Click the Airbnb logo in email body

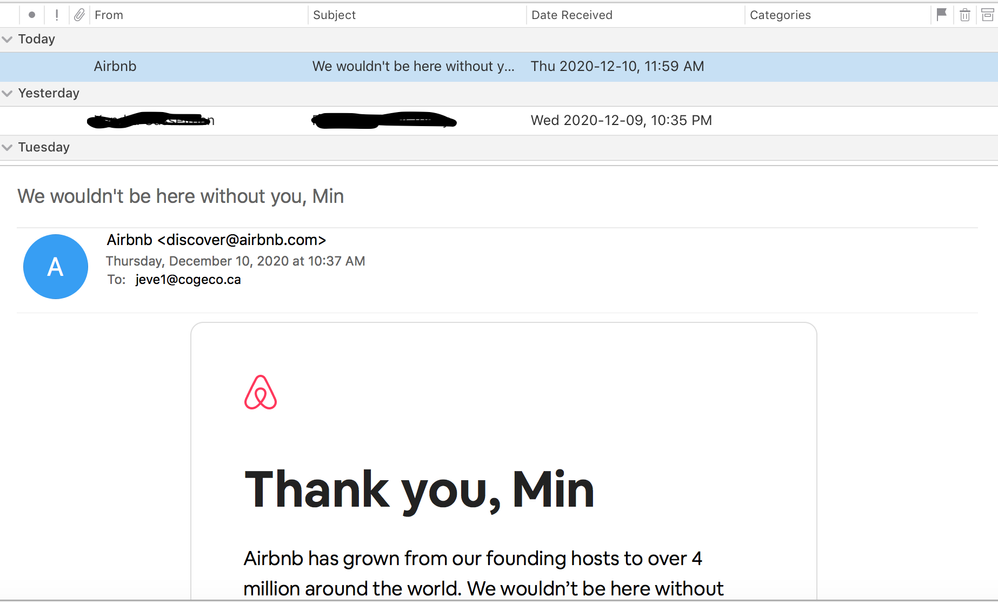[x=260, y=393]
